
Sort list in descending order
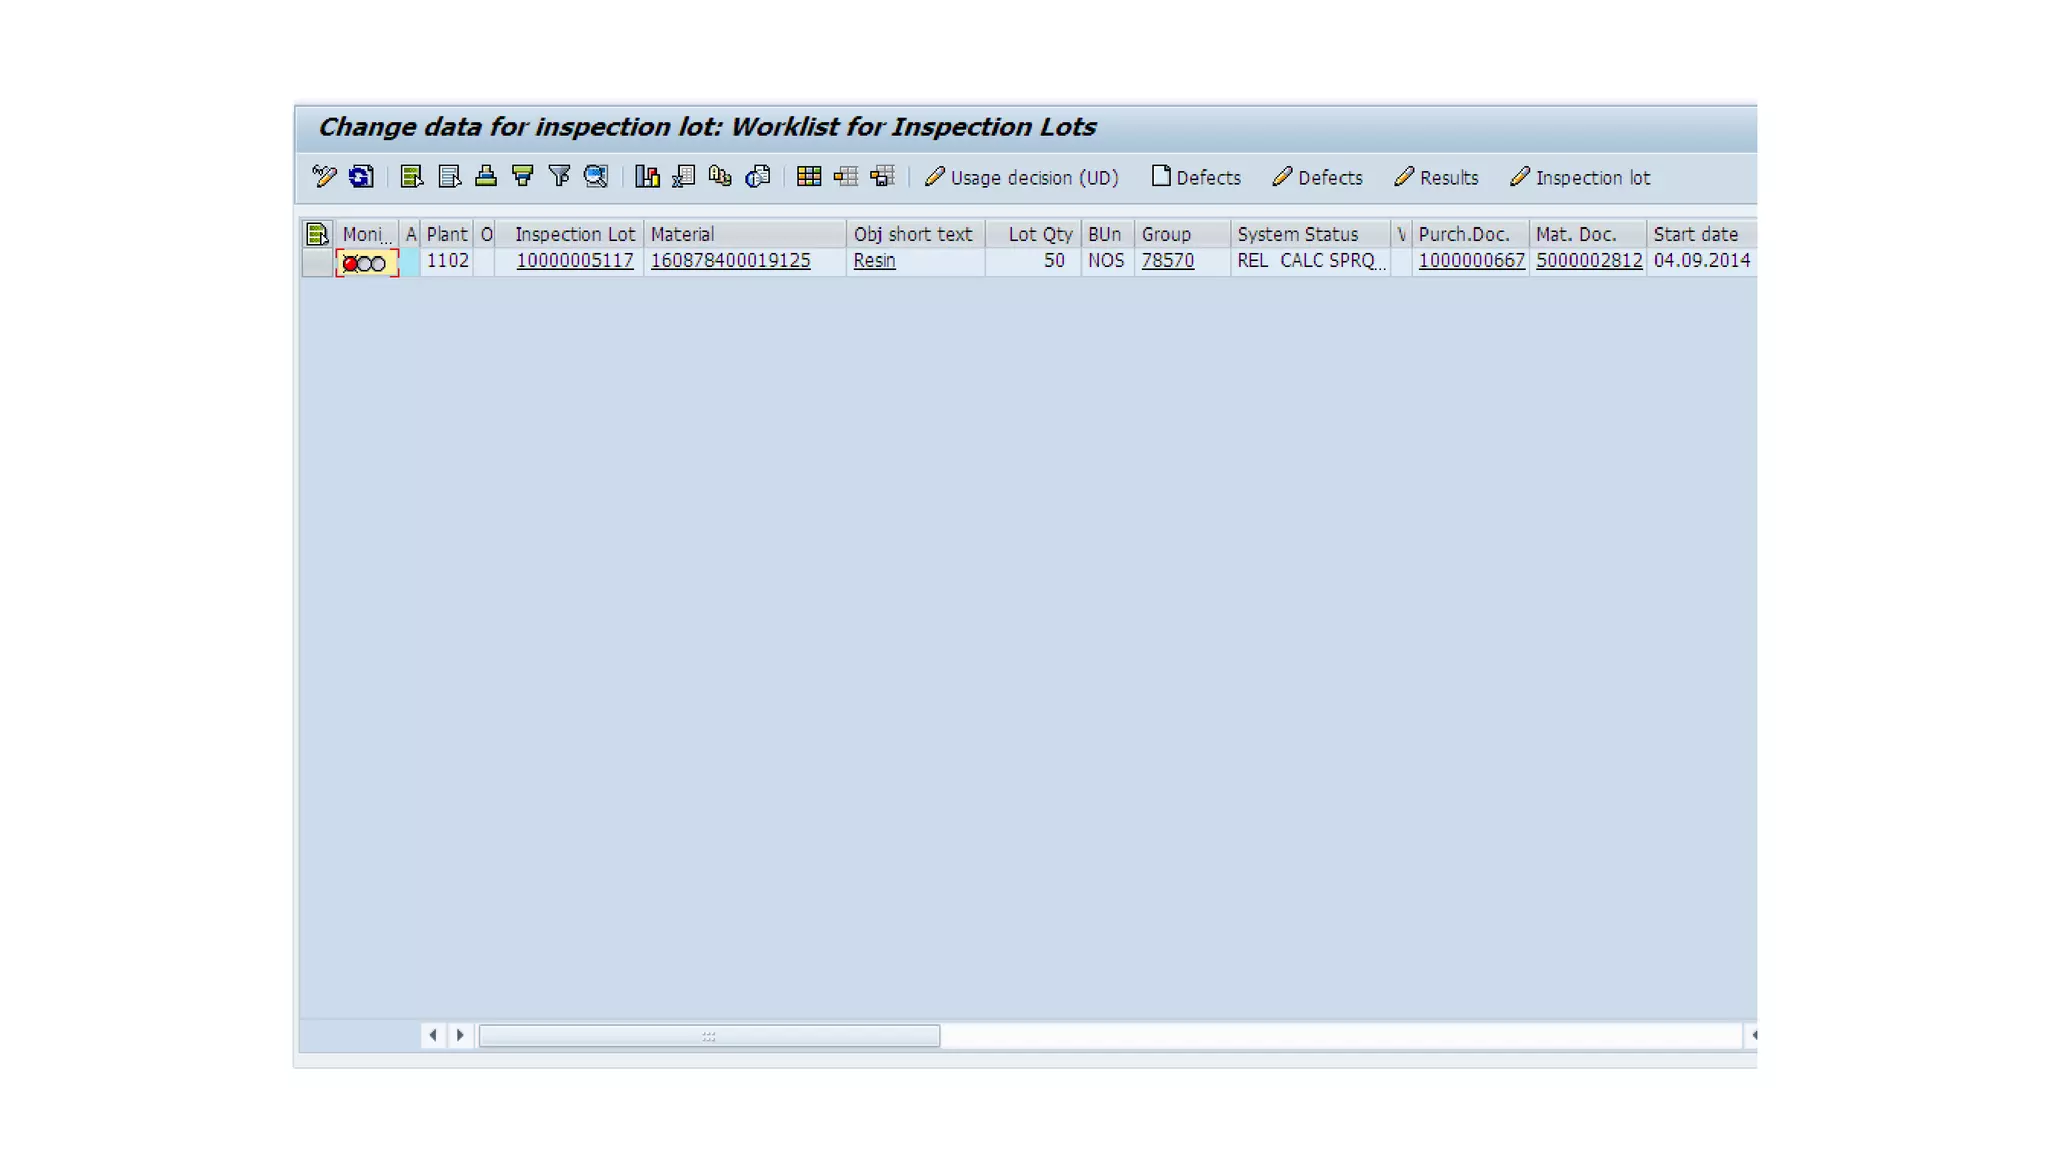point(523,177)
